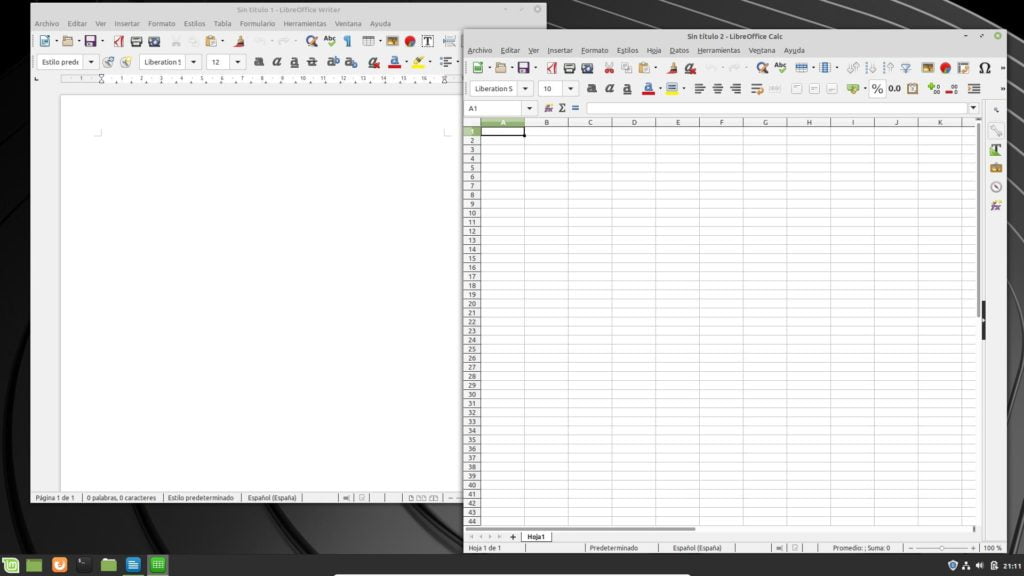Clone formatting with paintbrush in Calc
The height and width of the screenshot is (576, 1024).
coord(672,68)
